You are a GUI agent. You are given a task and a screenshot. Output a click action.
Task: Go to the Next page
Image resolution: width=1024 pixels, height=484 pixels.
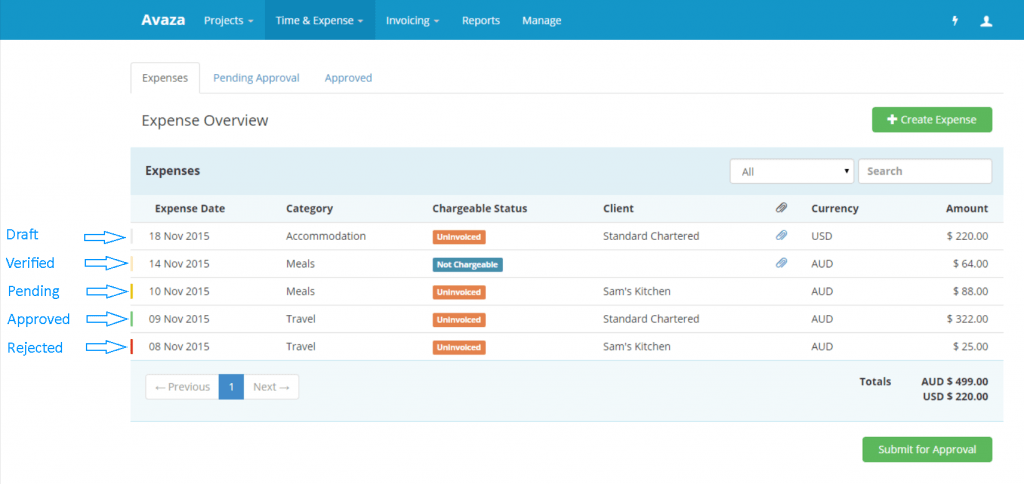271,387
